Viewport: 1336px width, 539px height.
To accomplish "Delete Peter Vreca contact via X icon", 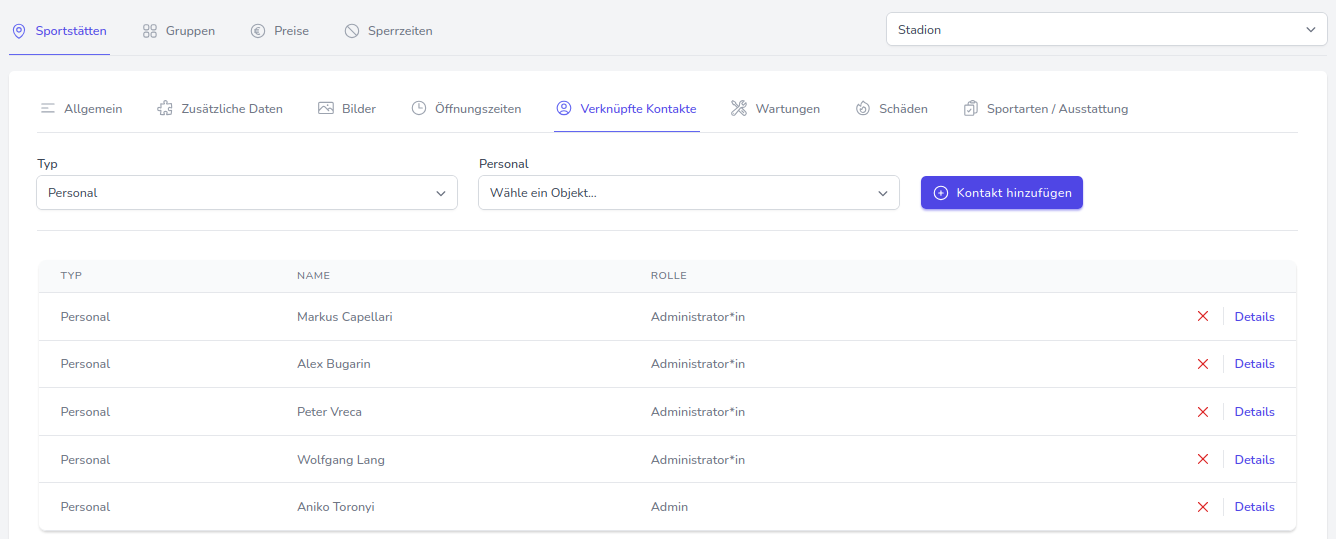I will tap(1203, 412).
